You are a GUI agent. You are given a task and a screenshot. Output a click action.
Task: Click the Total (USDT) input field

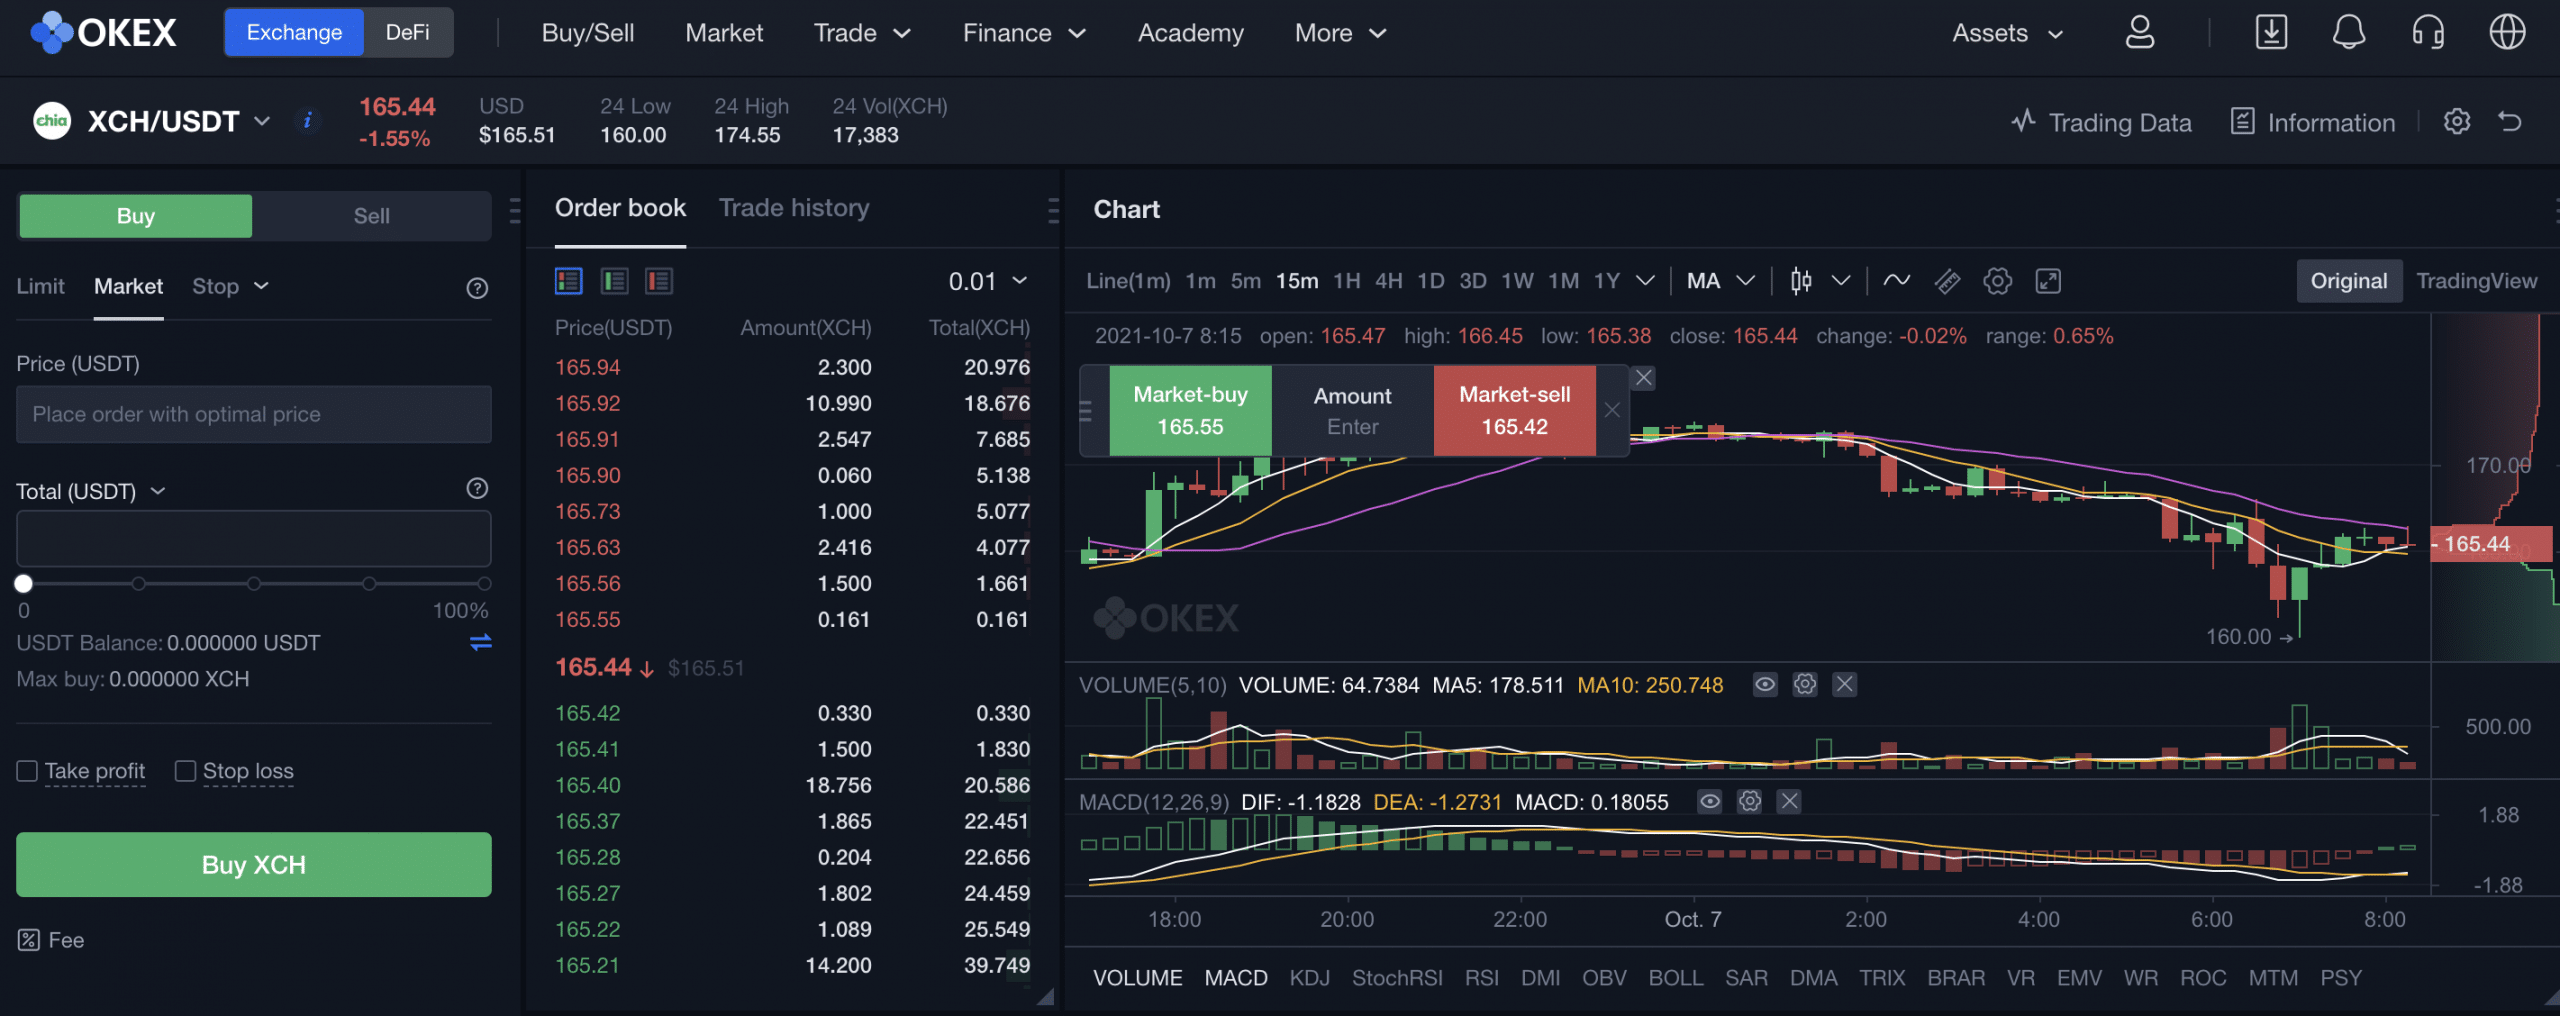click(x=254, y=538)
